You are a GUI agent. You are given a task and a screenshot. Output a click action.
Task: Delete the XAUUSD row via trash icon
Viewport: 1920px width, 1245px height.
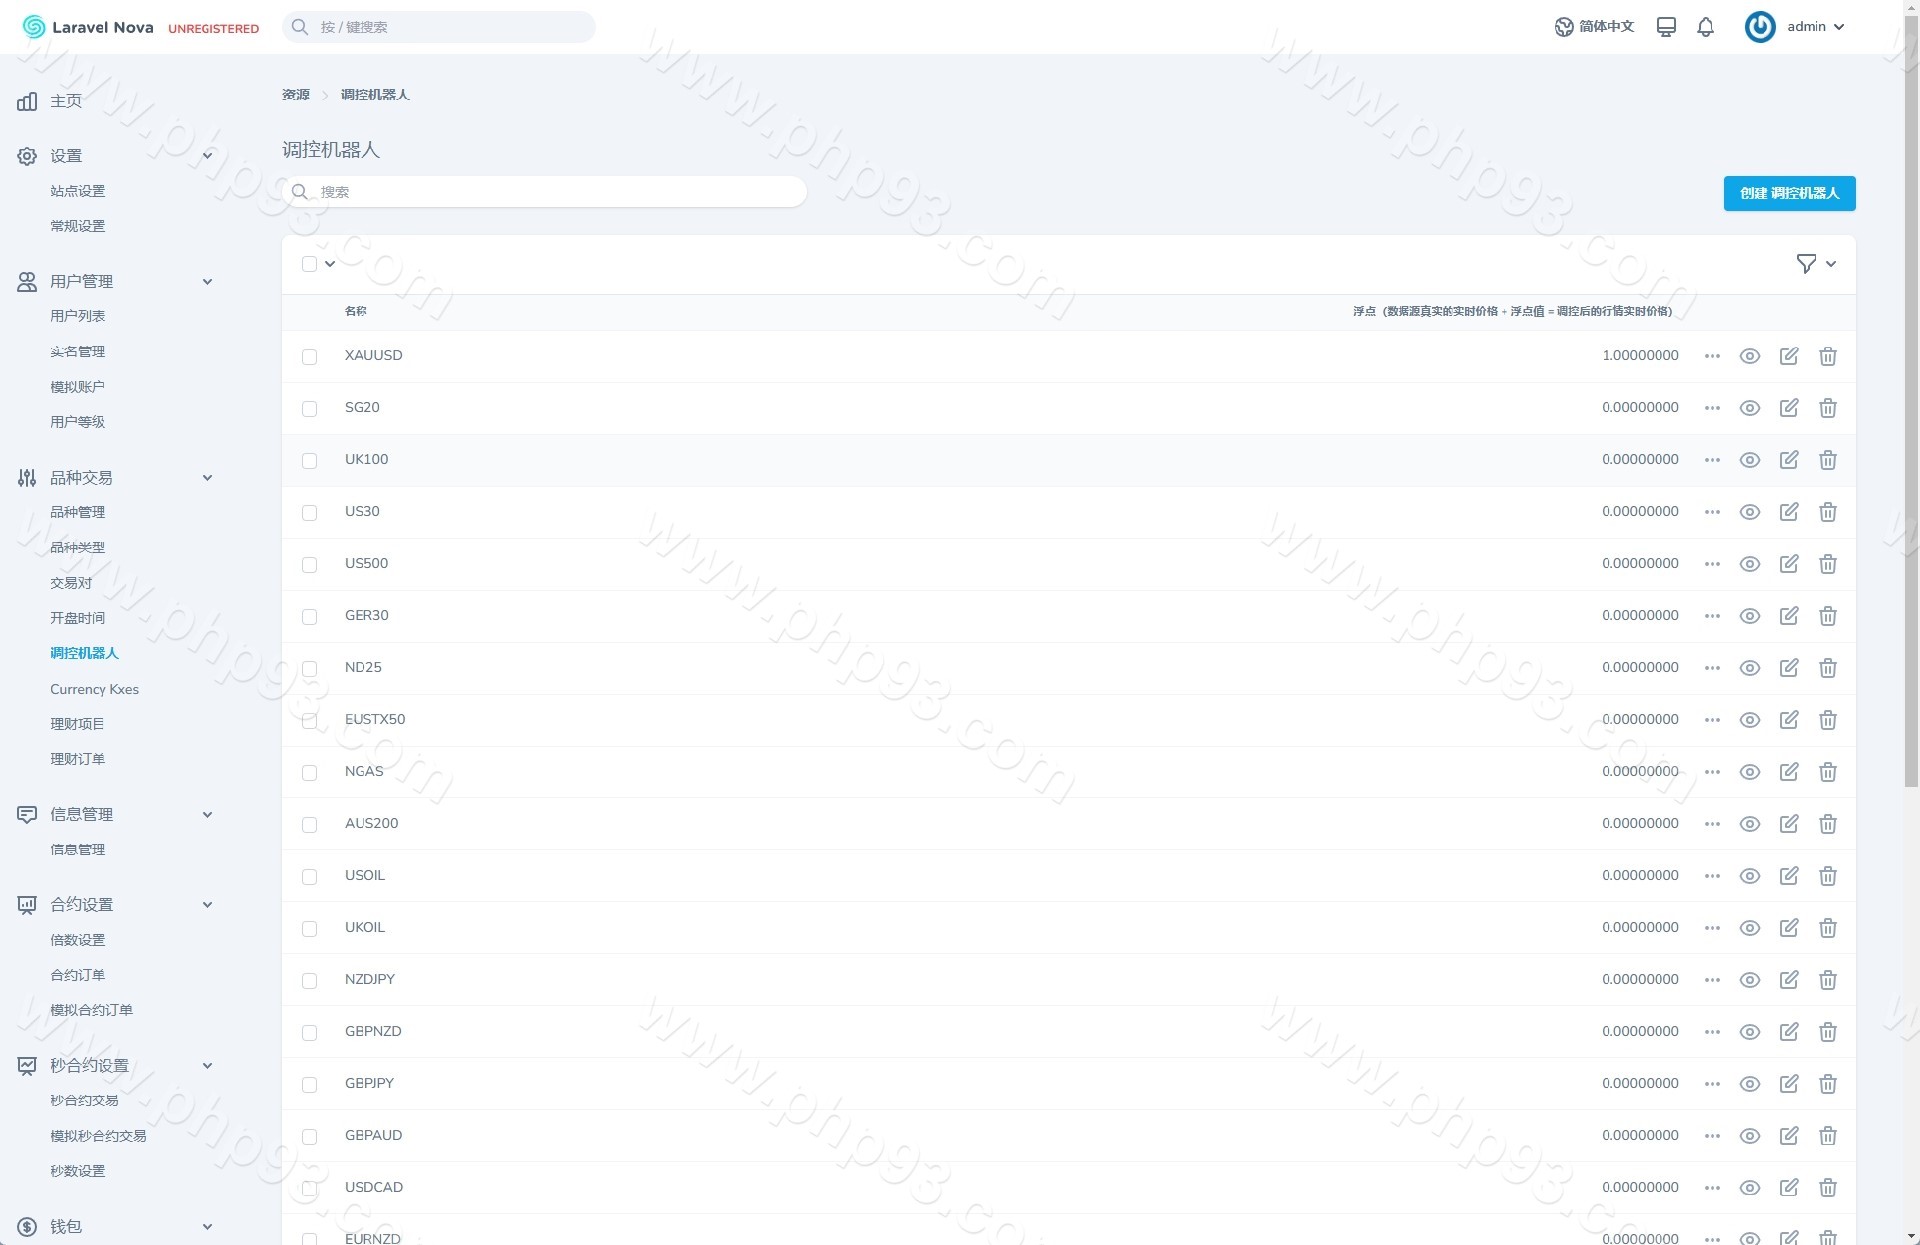tap(1827, 356)
